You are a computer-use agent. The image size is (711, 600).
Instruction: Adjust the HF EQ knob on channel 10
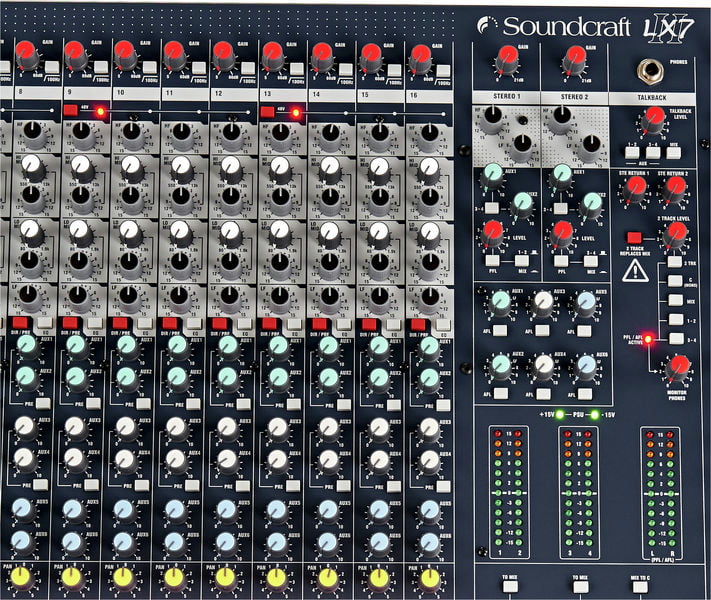tap(131, 135)
